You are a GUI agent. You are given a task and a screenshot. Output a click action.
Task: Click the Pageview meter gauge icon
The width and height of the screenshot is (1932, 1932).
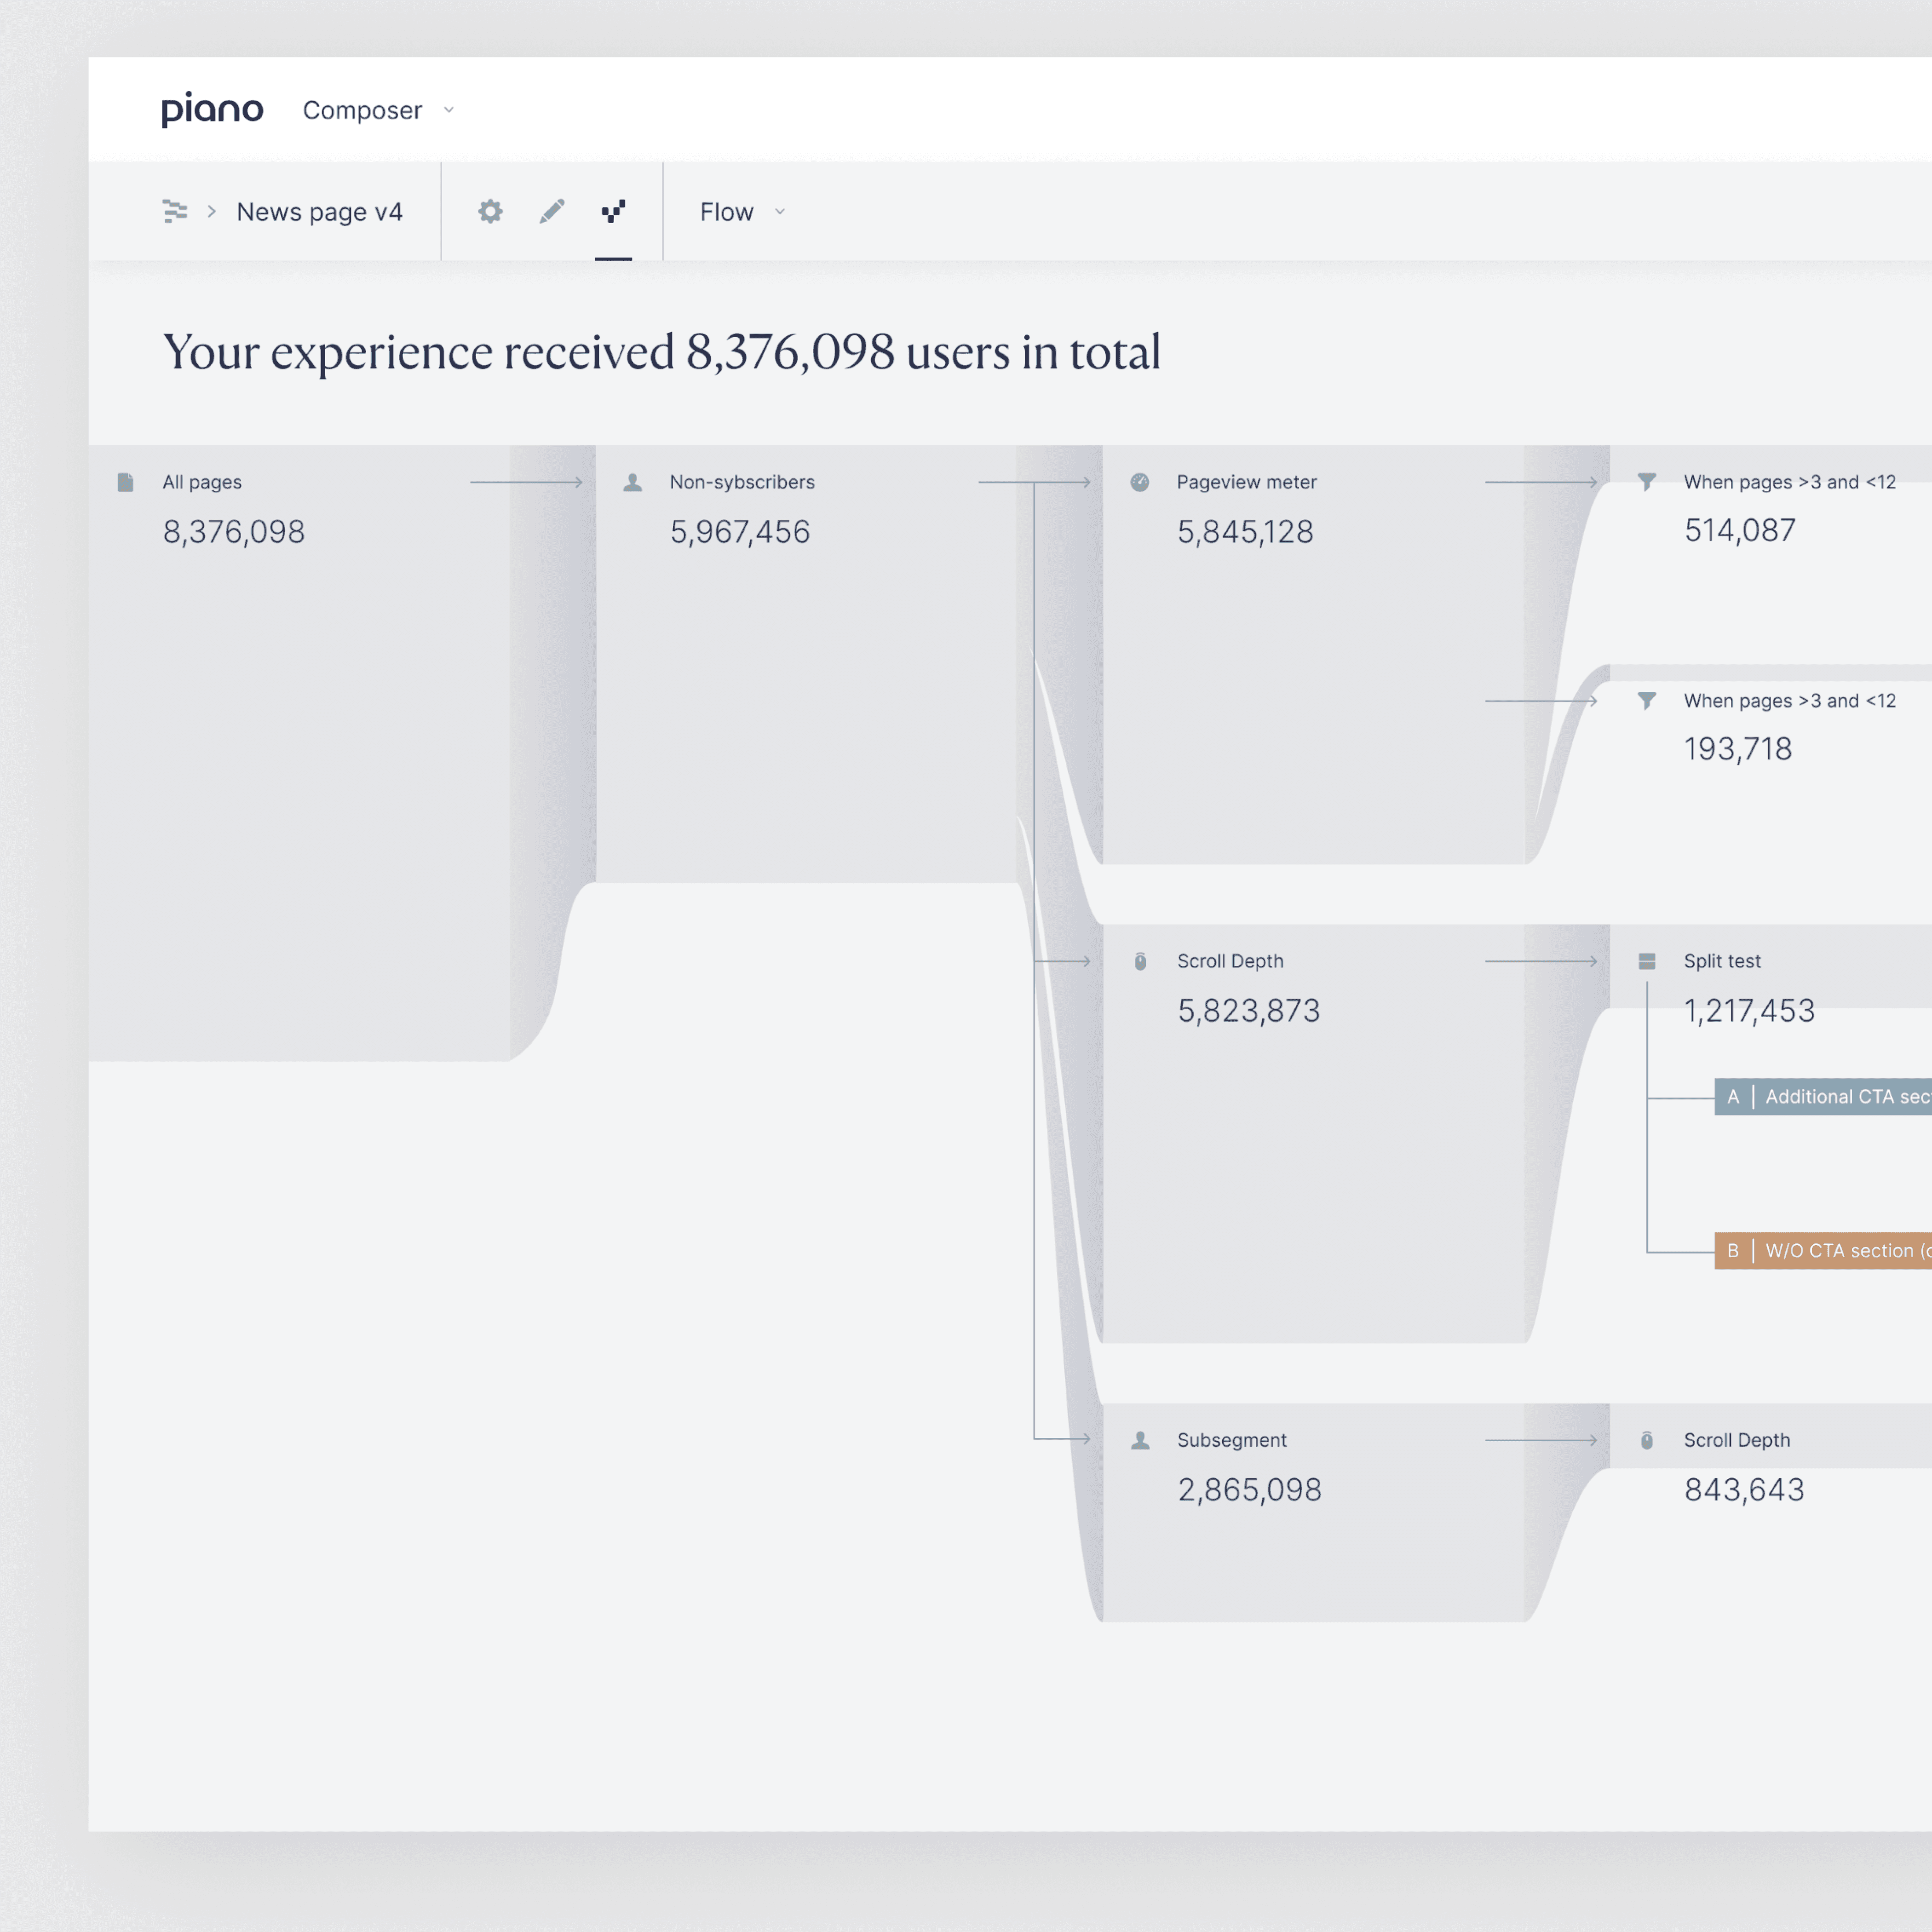point(1140,482)
